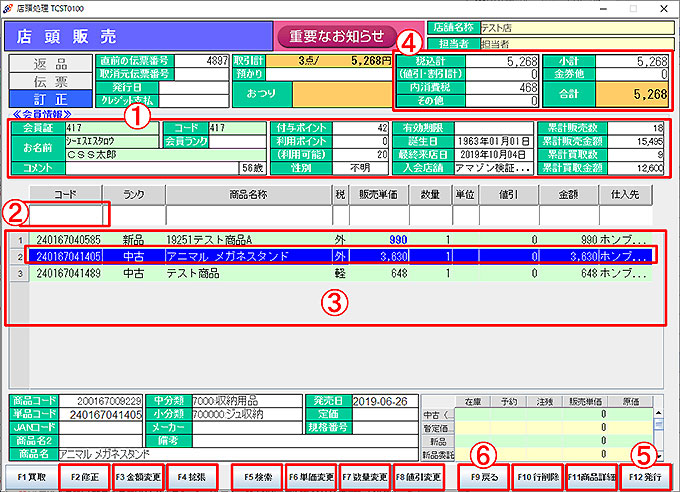Screen dimensions: 680x492
Task: Click F6 単価変更 button
Action: click(x=311, y=478)
